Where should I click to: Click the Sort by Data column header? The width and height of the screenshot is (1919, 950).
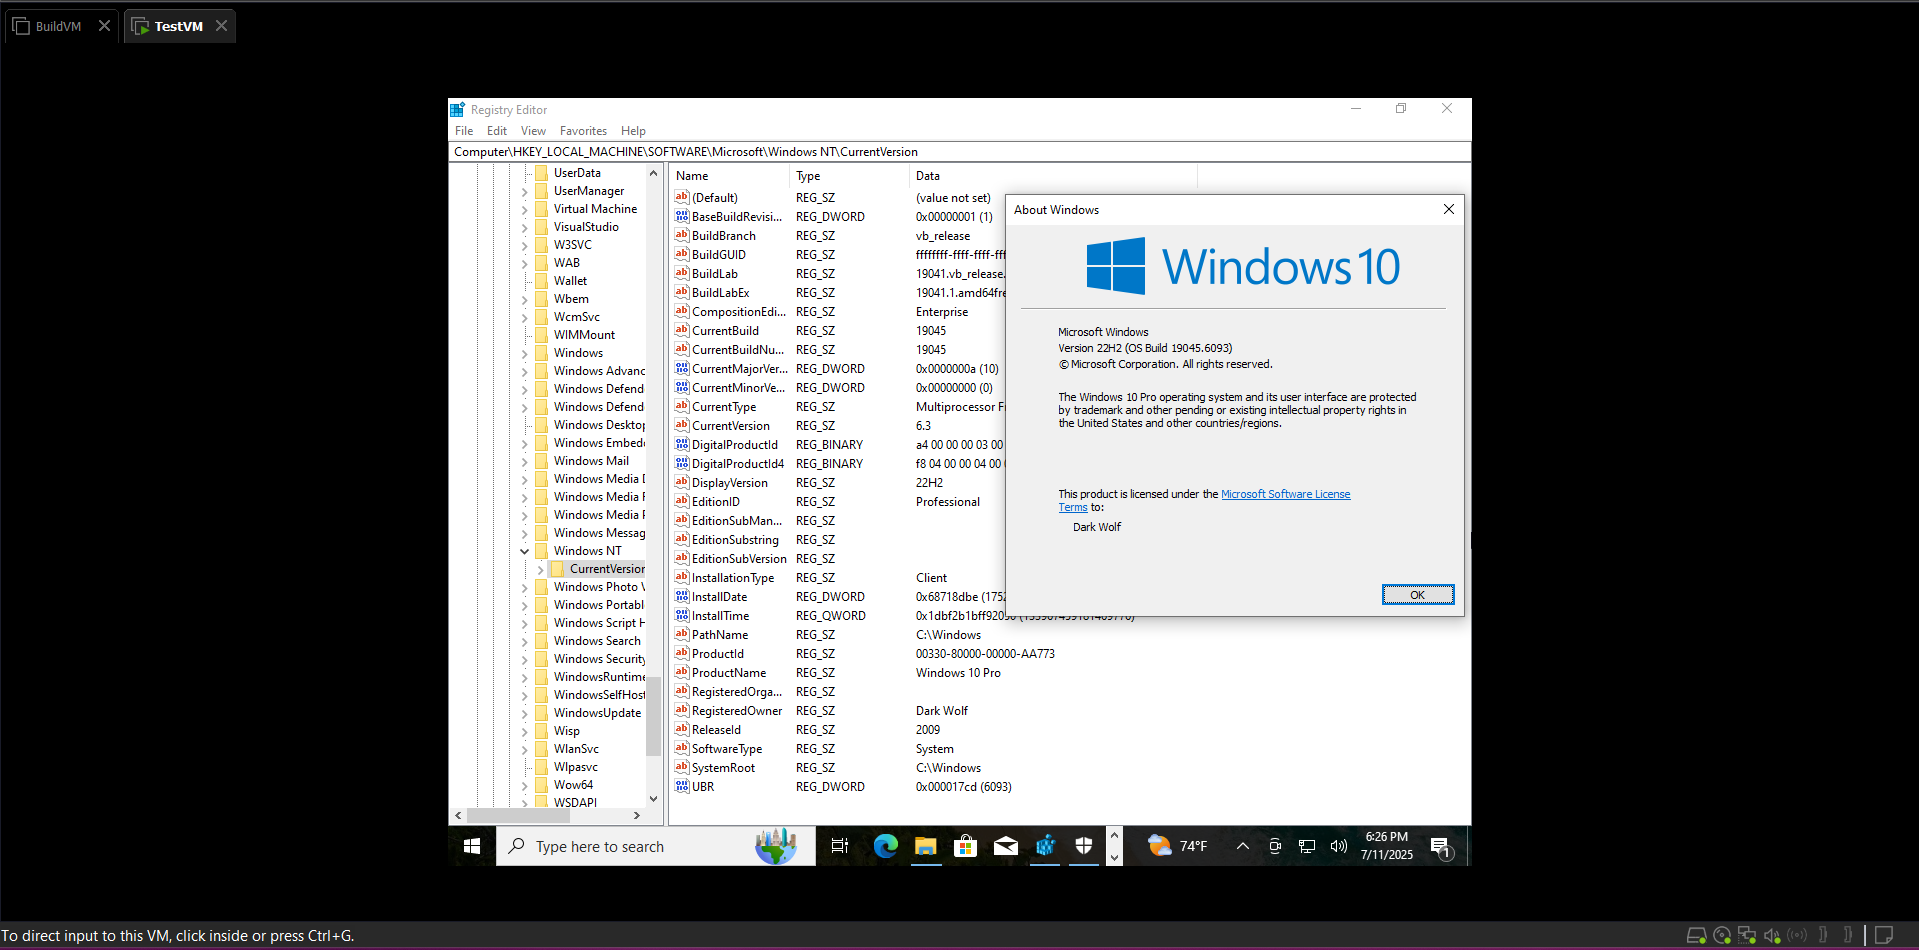[1054, 176]
